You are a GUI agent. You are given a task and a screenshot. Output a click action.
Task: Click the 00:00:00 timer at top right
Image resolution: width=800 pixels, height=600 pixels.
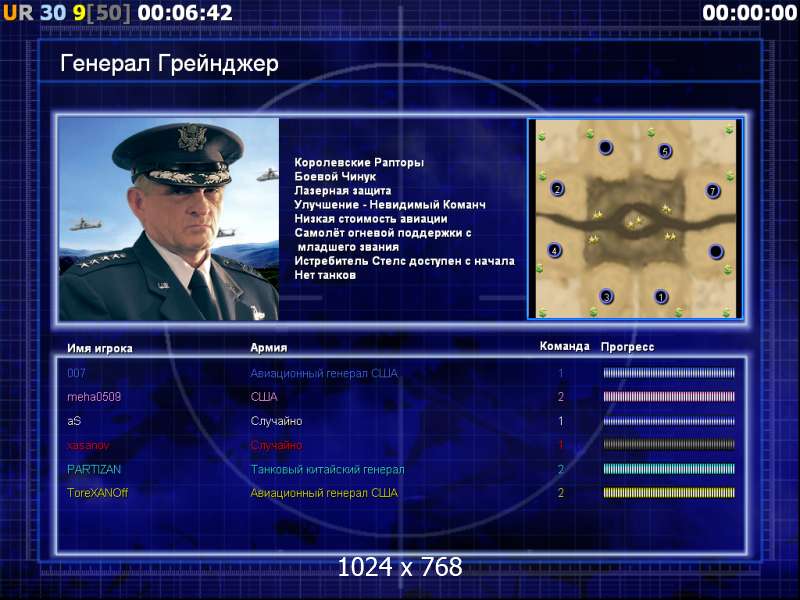749,13
